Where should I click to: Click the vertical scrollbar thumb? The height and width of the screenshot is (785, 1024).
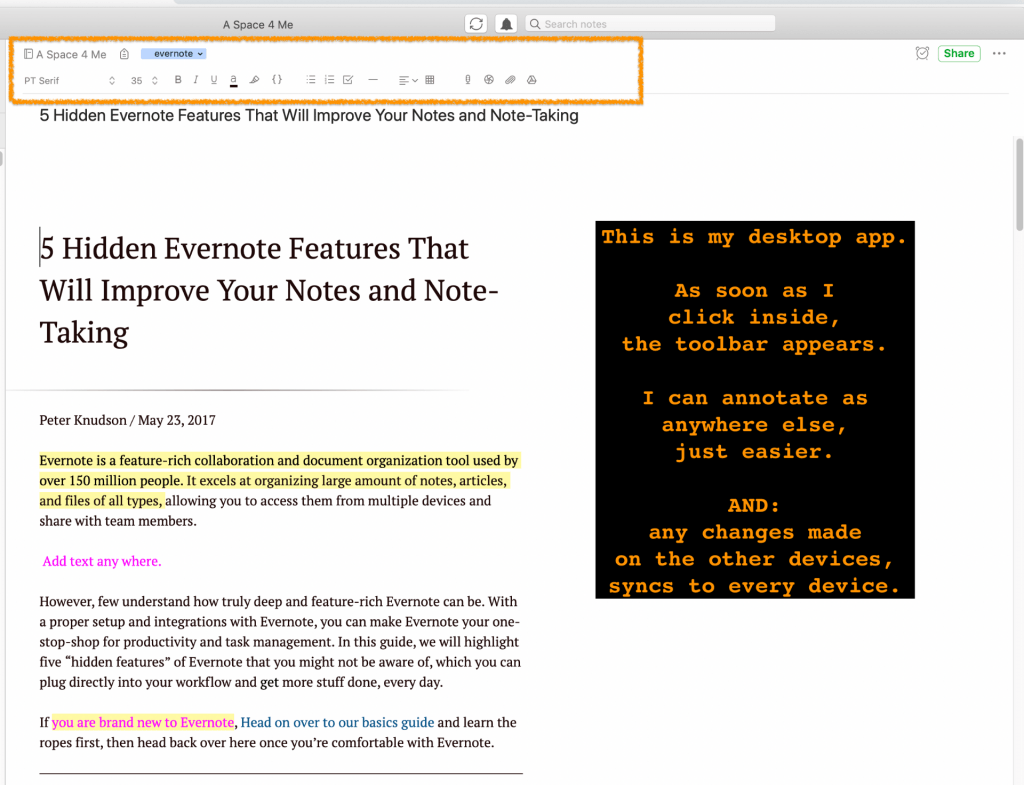pyautogui.click(x=1019, y=184)
